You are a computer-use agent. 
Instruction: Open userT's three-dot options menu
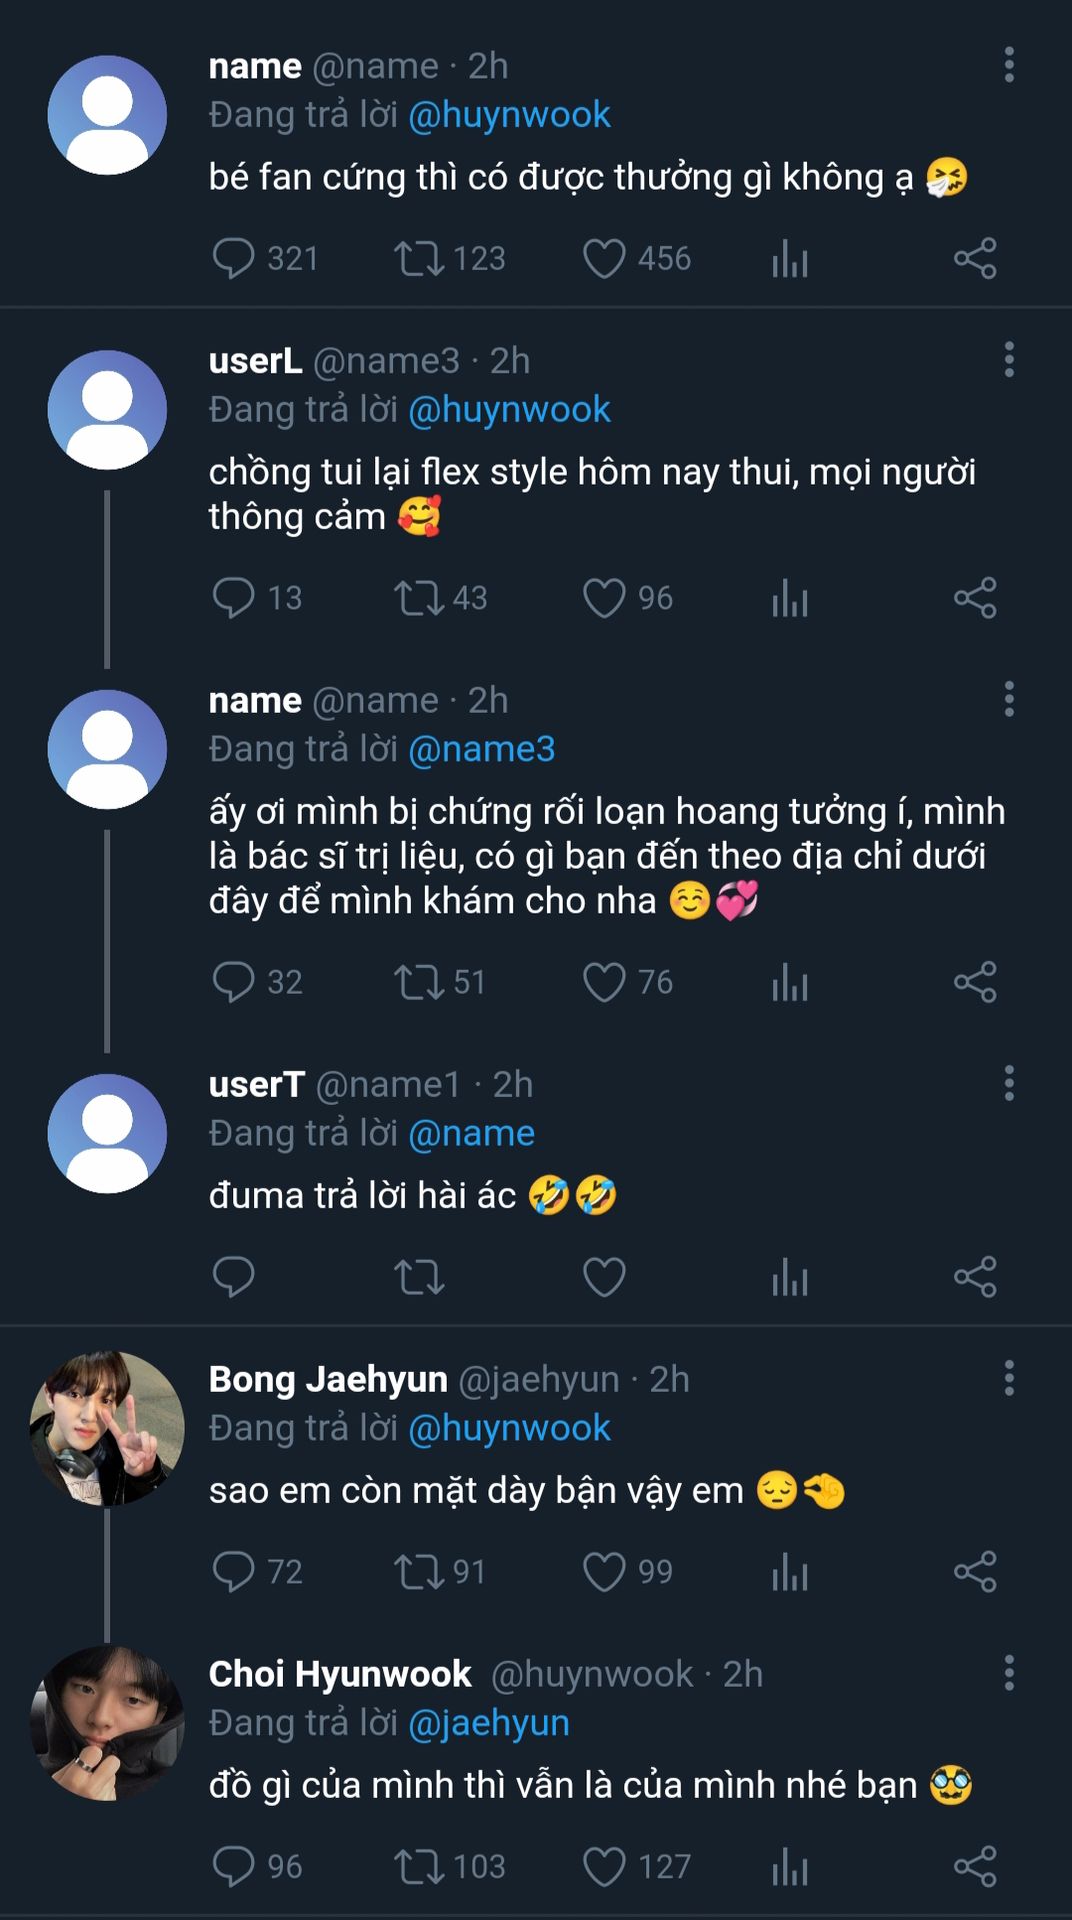[1009, 1084]
